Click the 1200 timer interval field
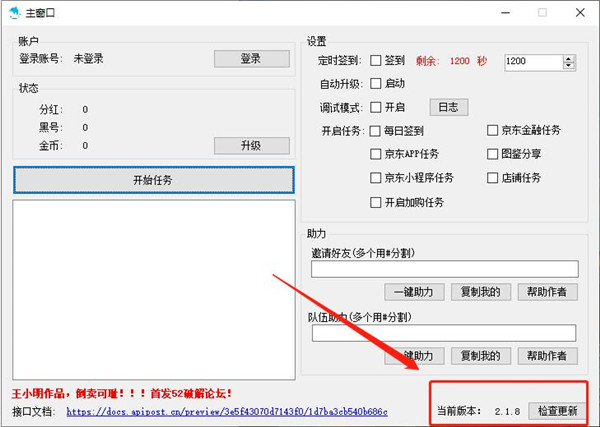600x427 pixels. click(x=533, y=62)
